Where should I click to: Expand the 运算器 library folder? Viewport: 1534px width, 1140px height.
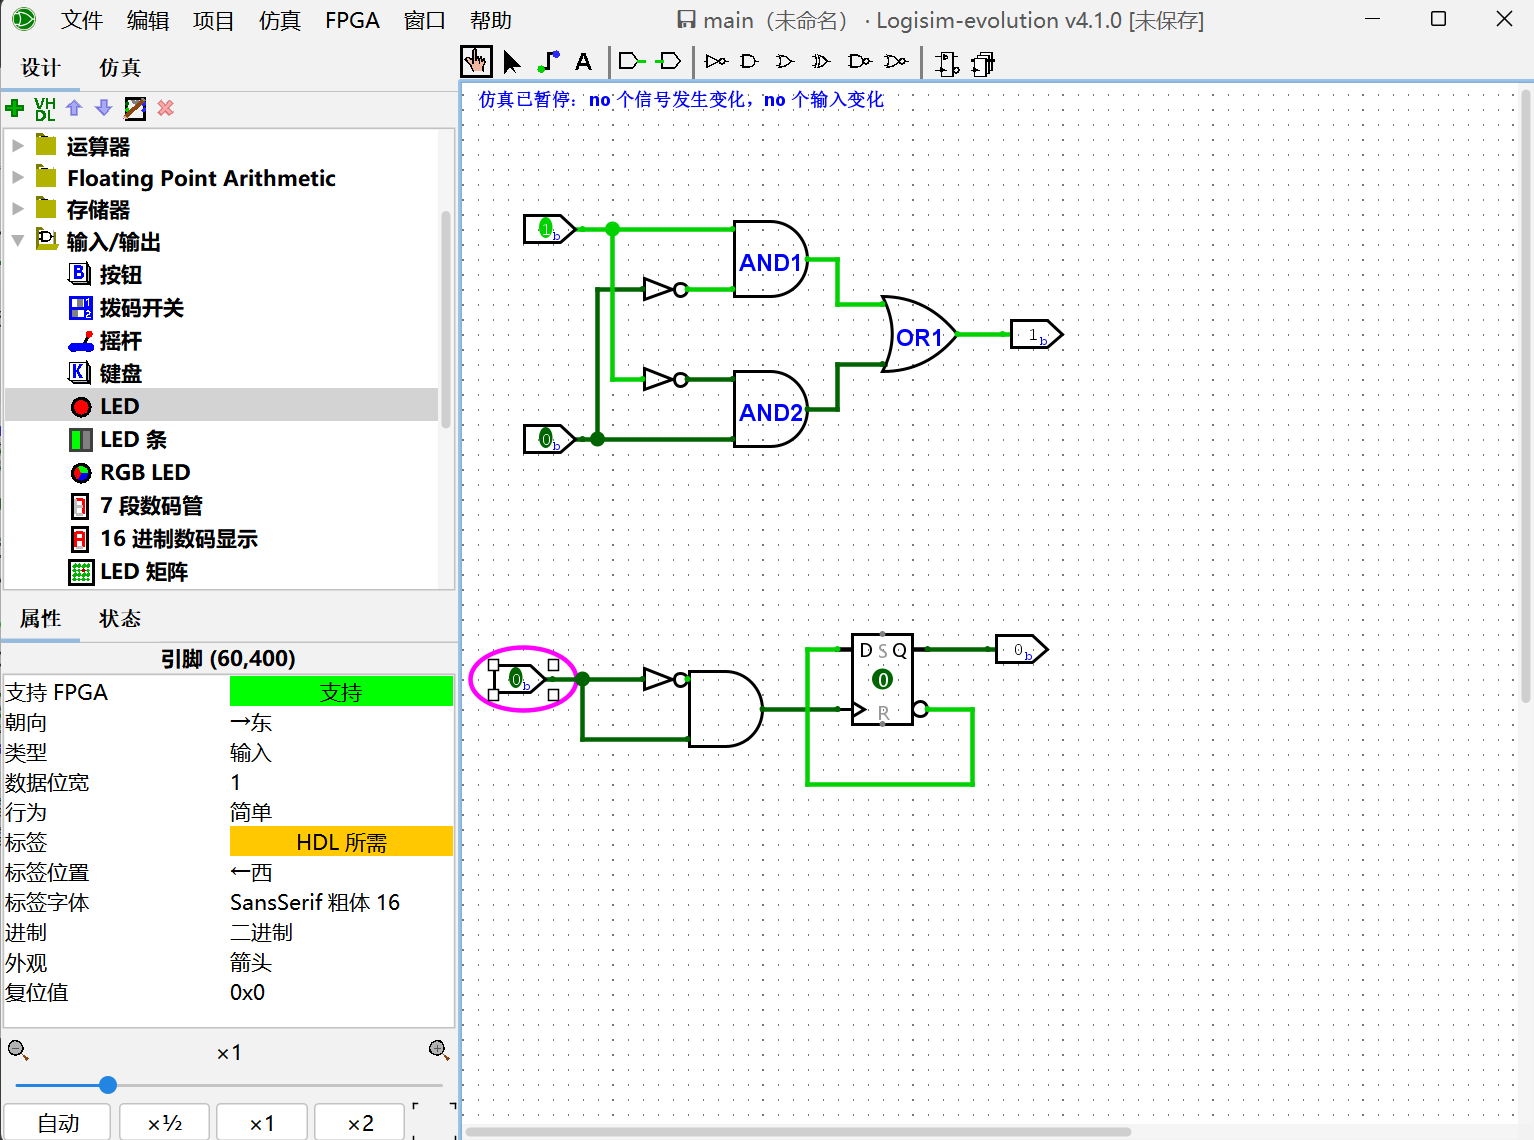[18, 146]
